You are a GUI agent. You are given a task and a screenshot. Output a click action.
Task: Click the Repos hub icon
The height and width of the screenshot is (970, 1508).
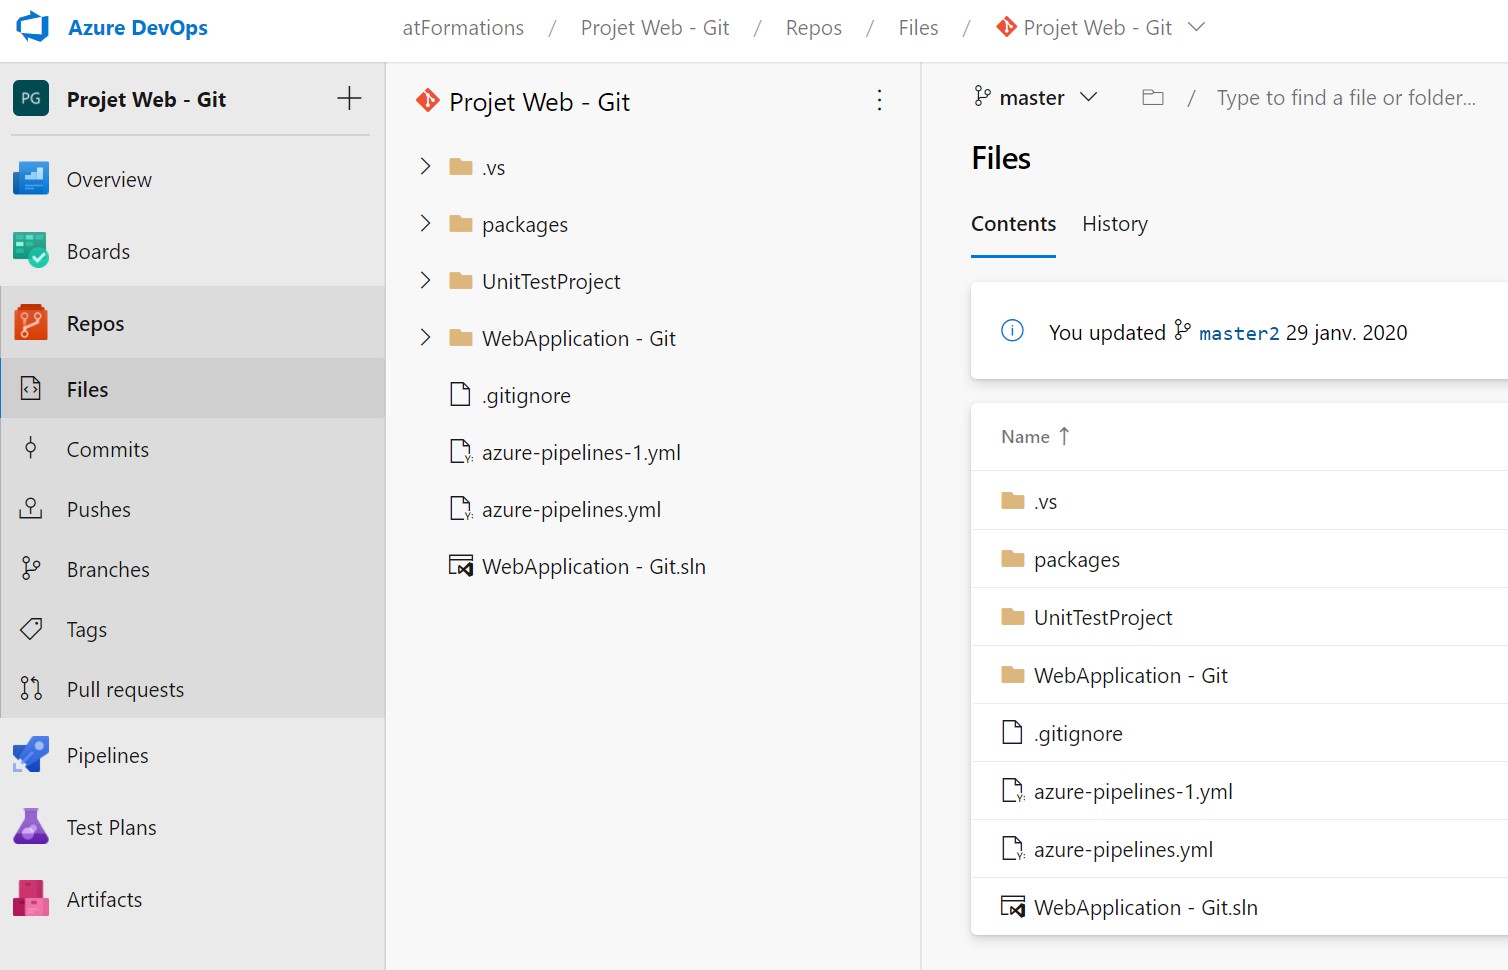pyautogui.click(x=31, y=323)
